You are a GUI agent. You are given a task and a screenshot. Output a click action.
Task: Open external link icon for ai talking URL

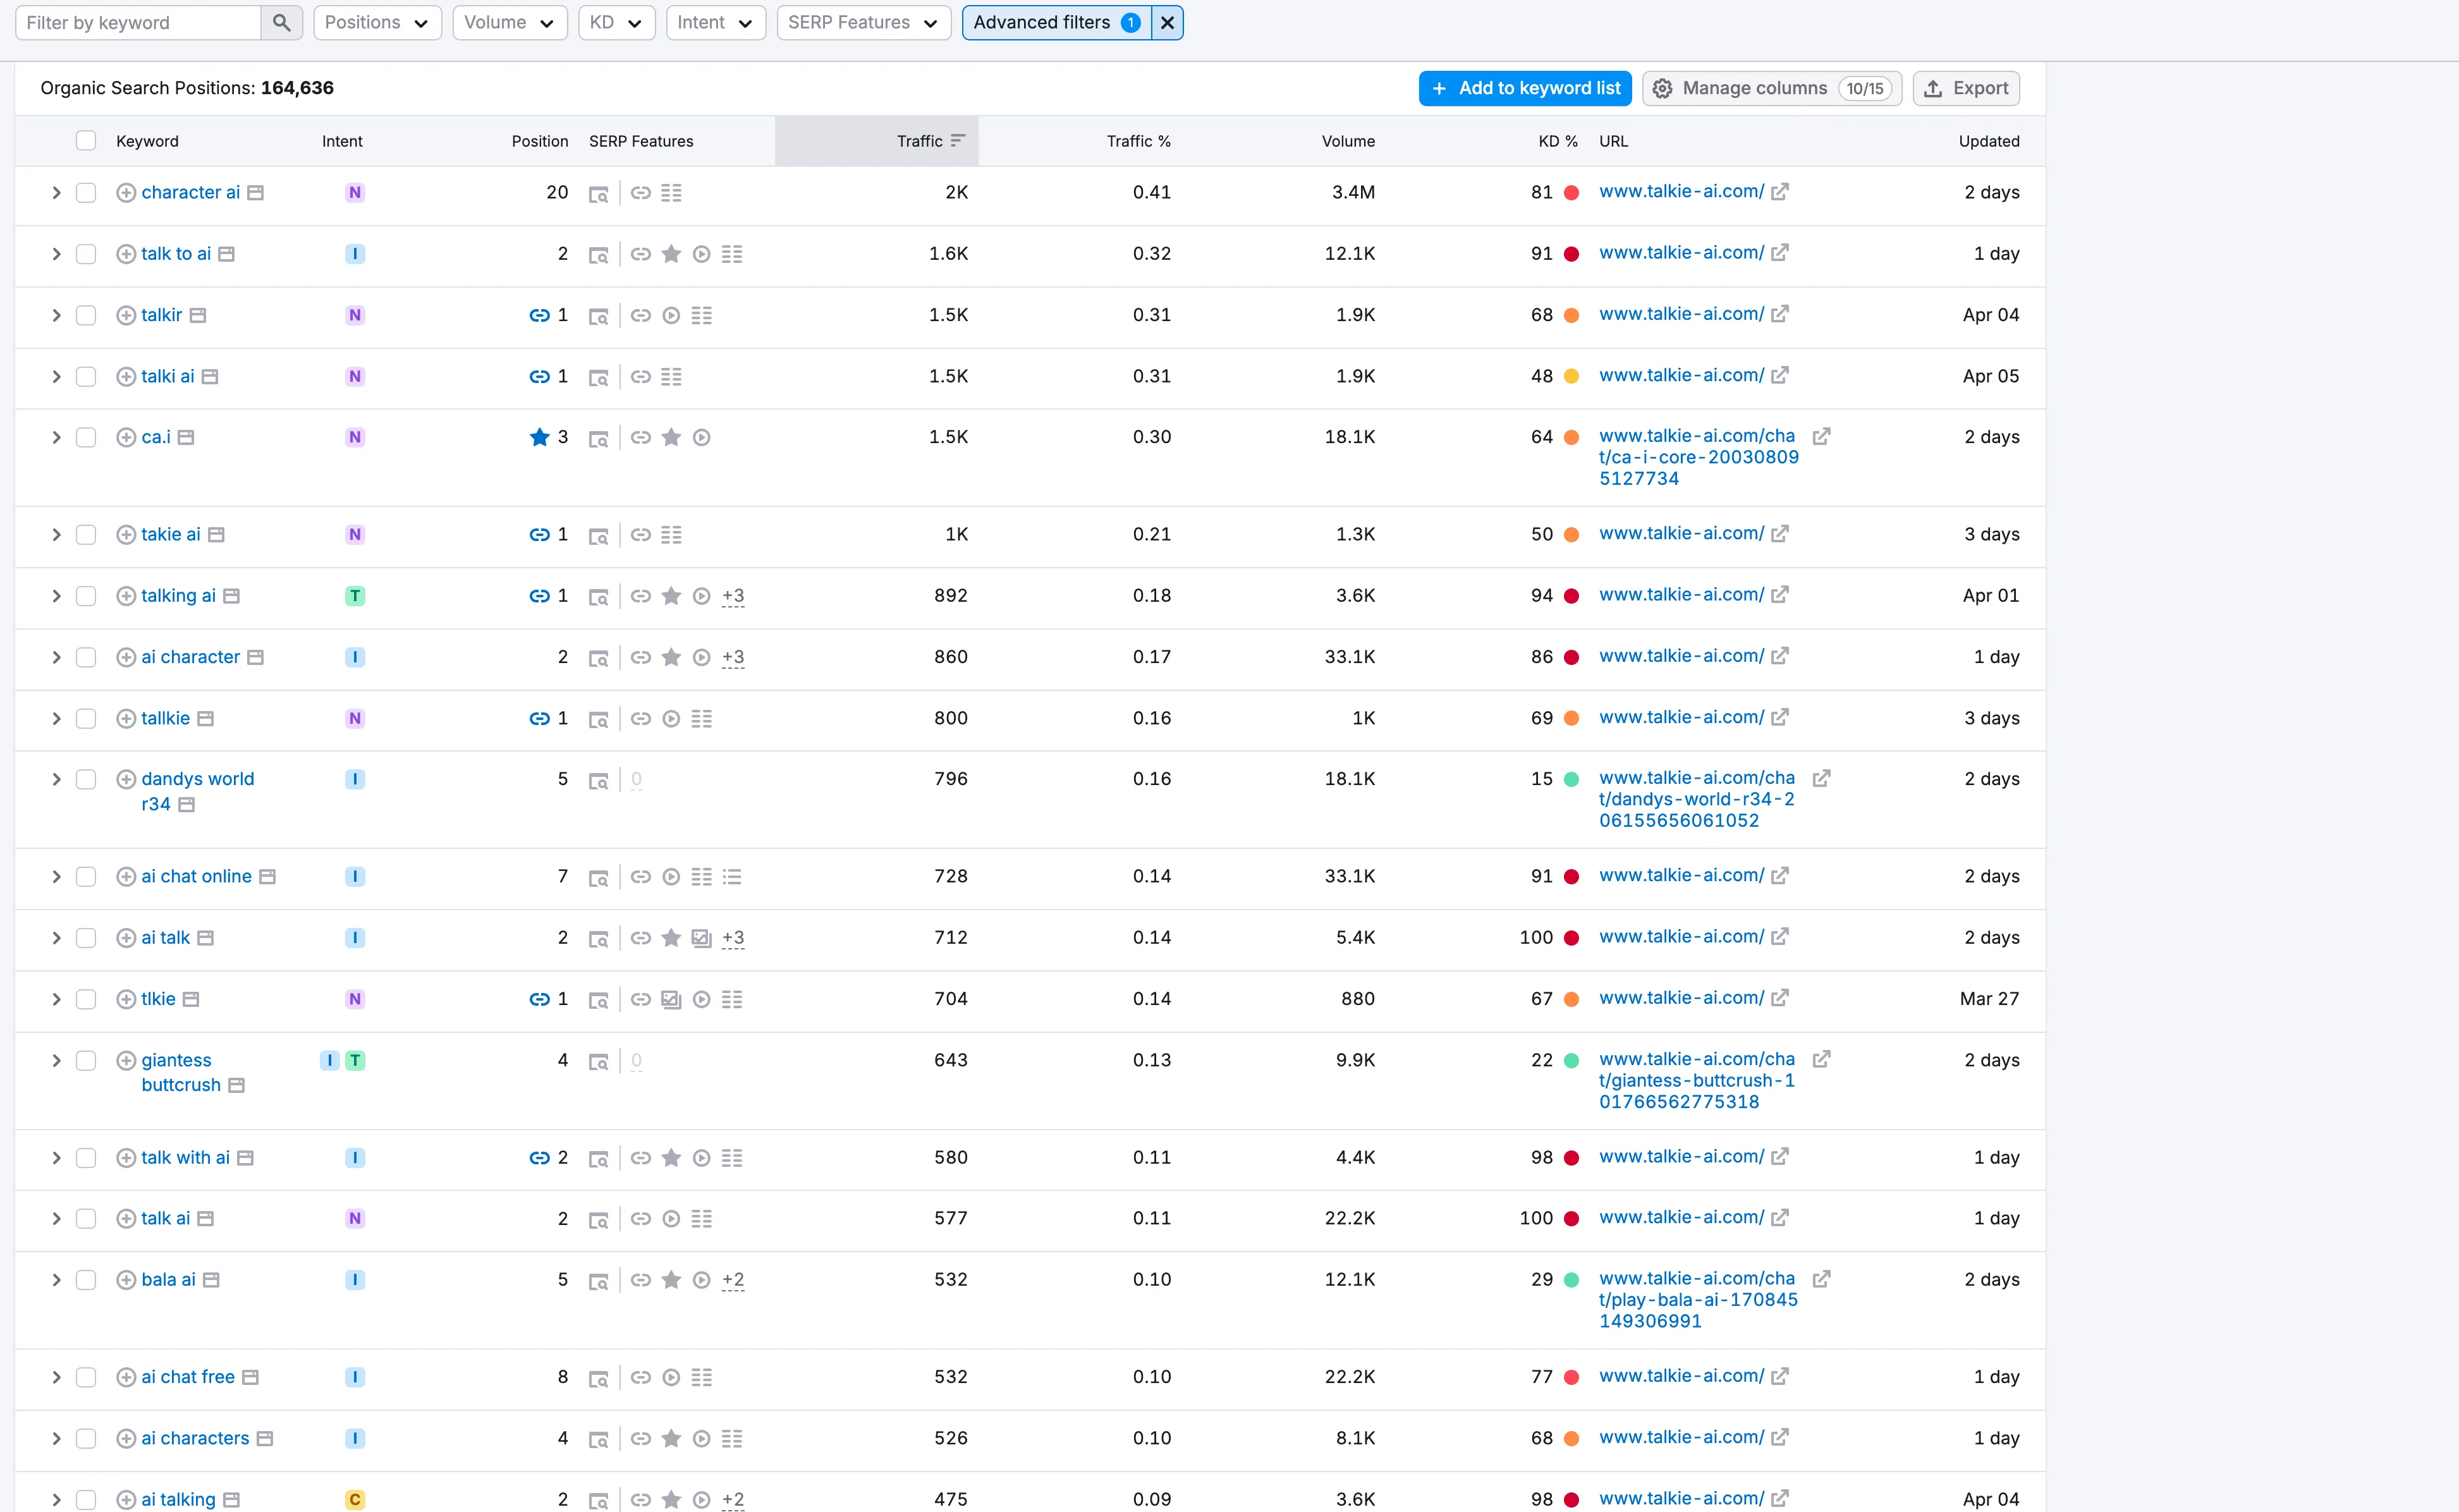pyautogui.click(x=1780, y=1499)
